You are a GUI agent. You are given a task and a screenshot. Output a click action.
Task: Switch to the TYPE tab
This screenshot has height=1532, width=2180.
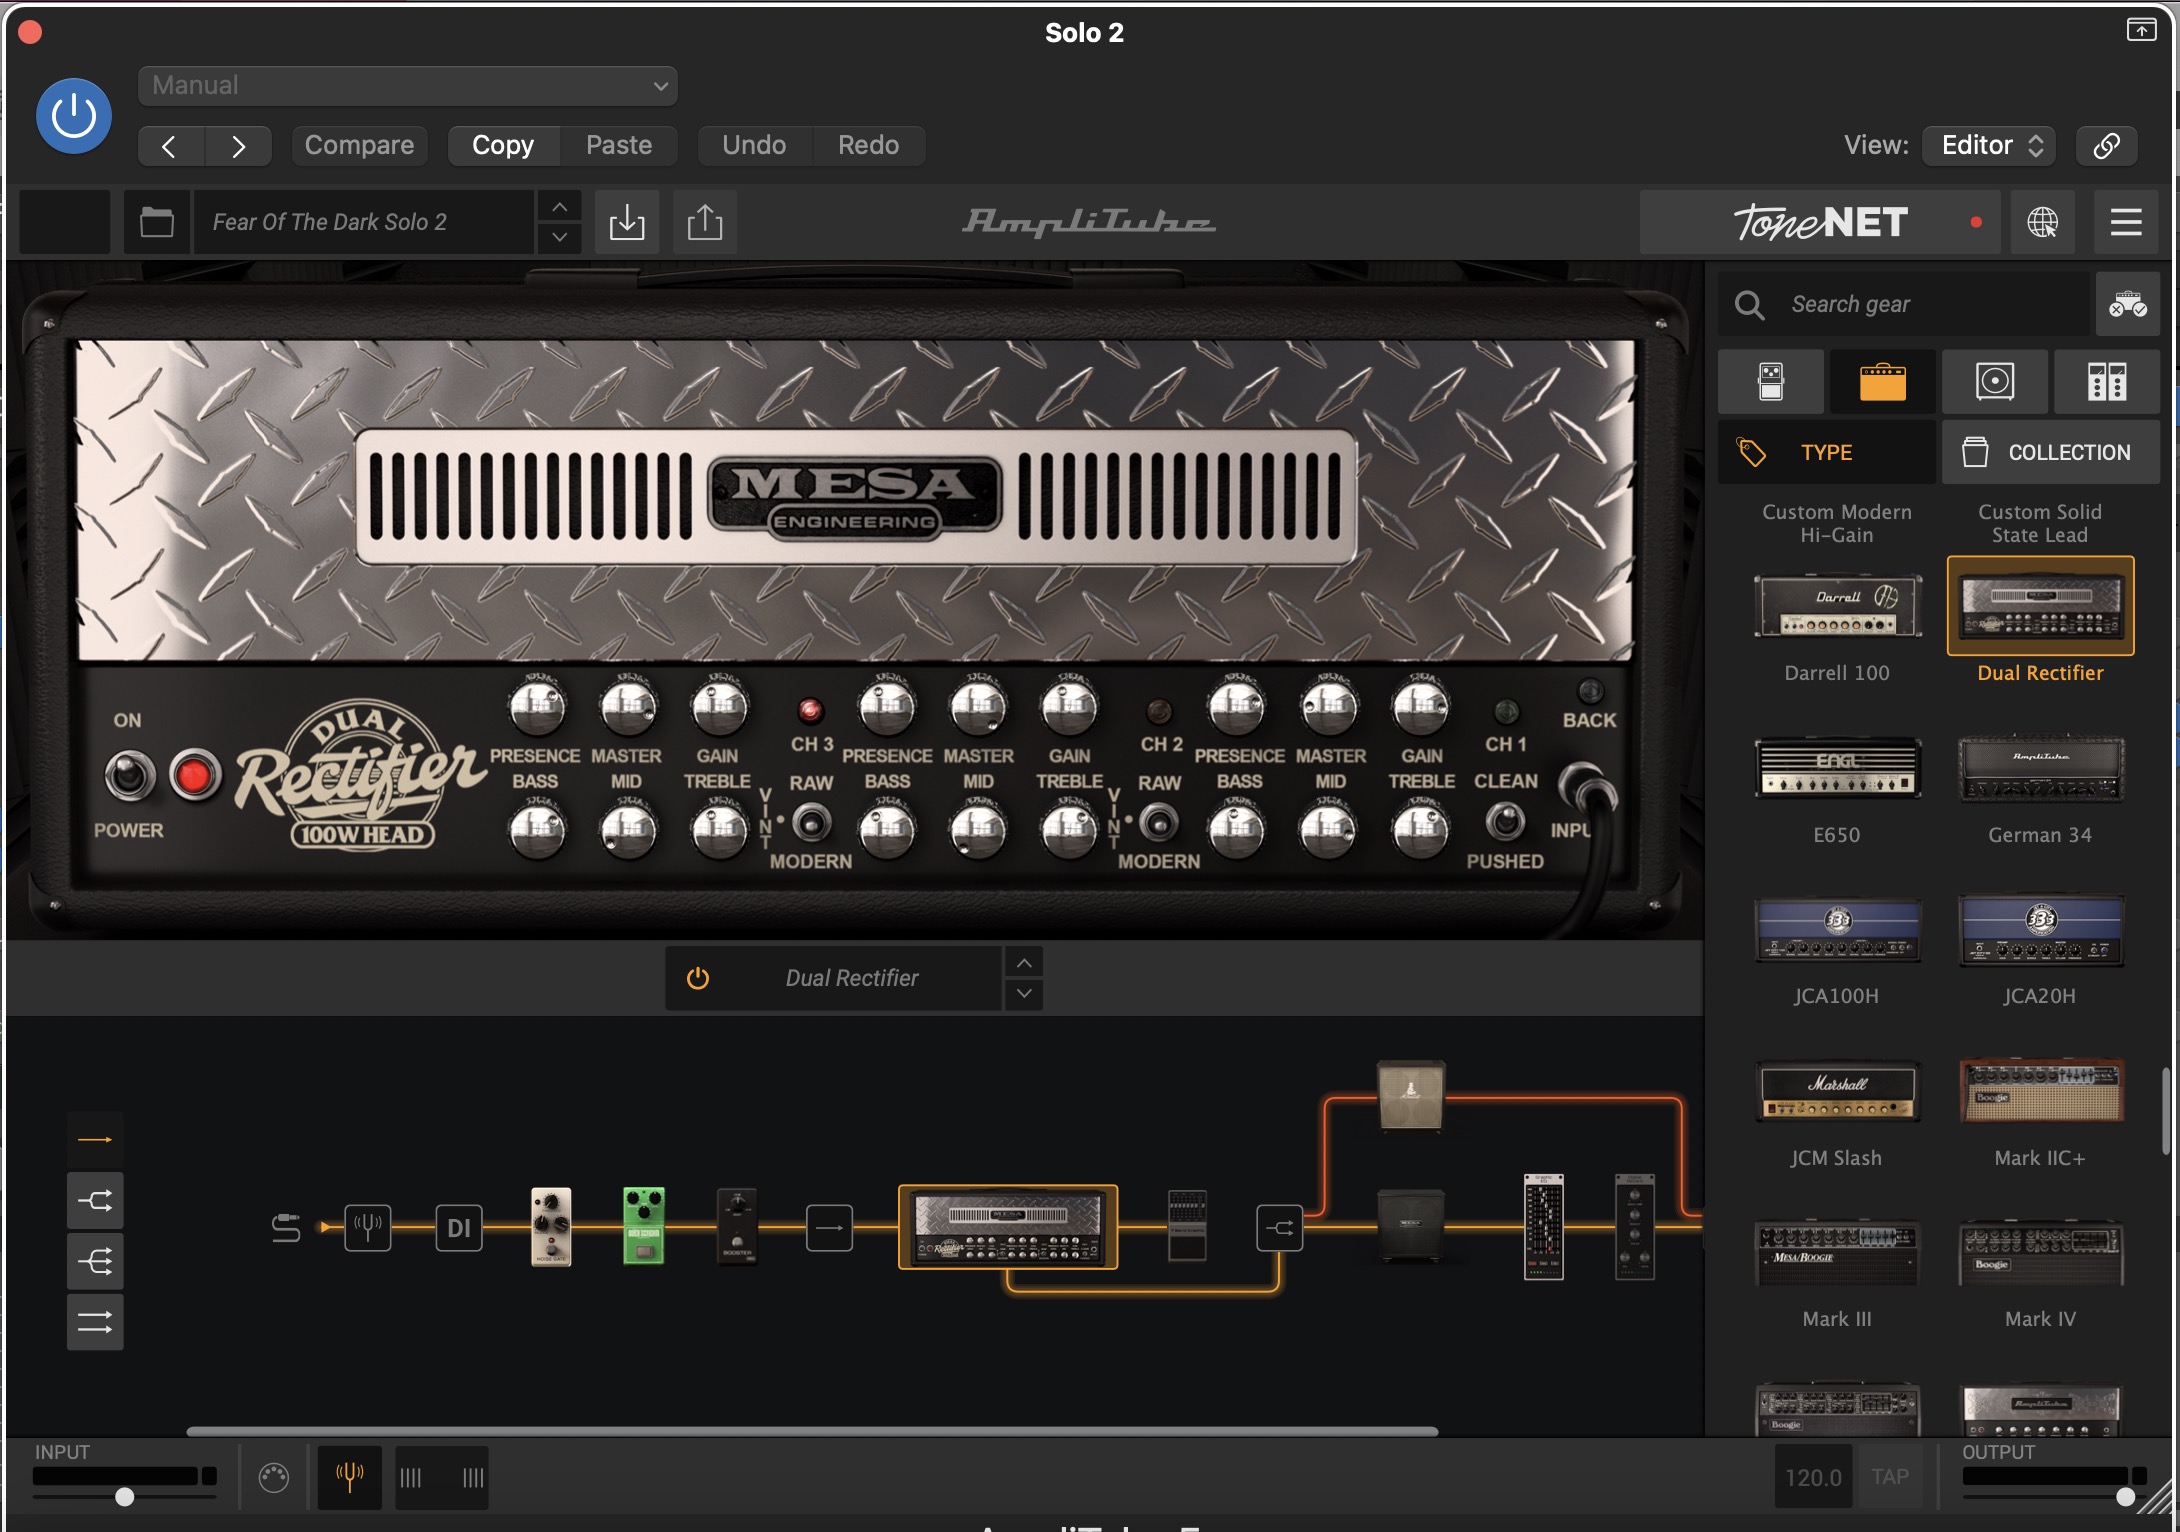pyautogui.click(x=1826, y=452)
